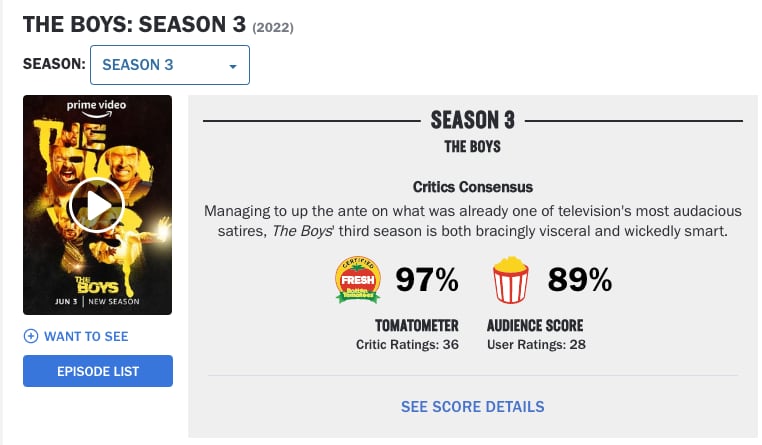Select the Audience Score label
762x445 pixels.
pyautogui.click(x=535, y=325)
